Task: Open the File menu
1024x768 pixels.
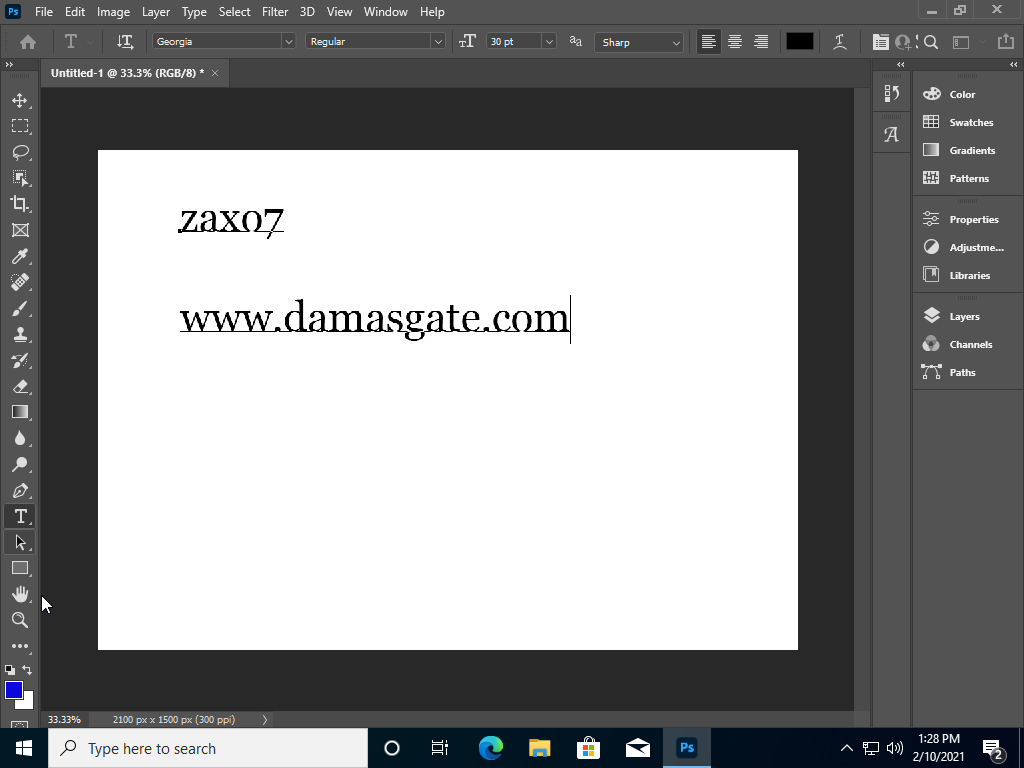Action: pos(44,12)
